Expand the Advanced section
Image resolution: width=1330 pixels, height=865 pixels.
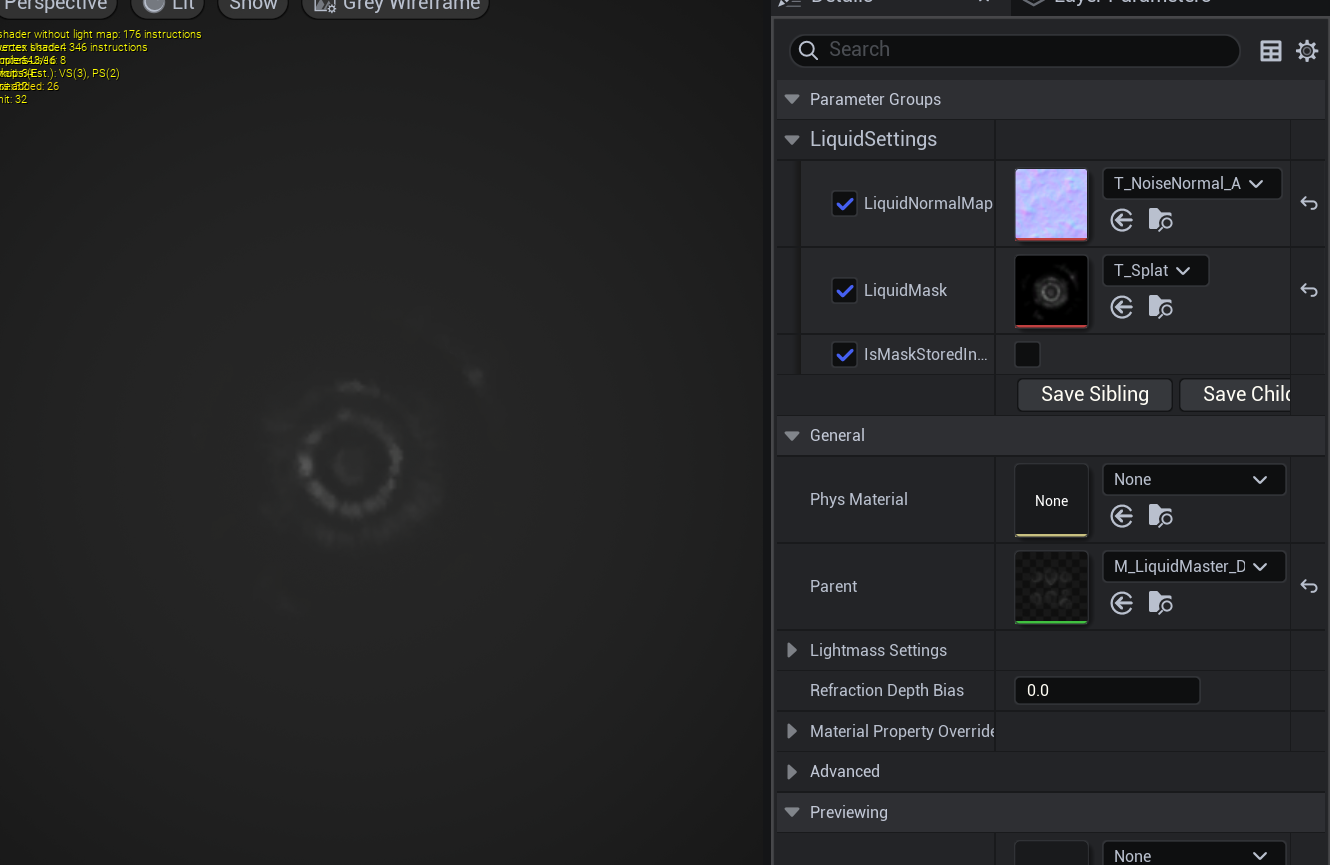(792, 772)
